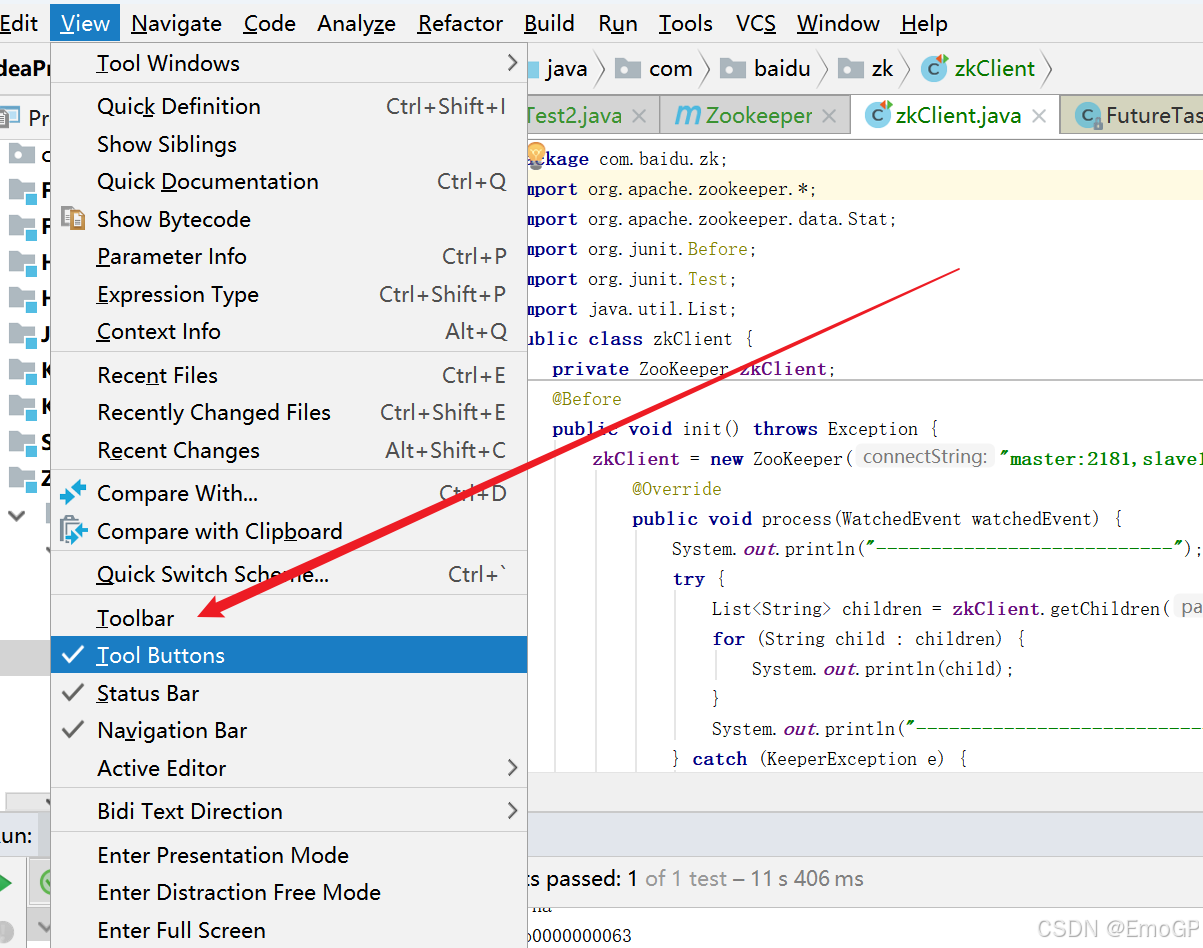Image resolution: width=1203 pixels, height=948 pixels.
Task: Toggle the Status Bar checkmark
Action: [73, 693]
